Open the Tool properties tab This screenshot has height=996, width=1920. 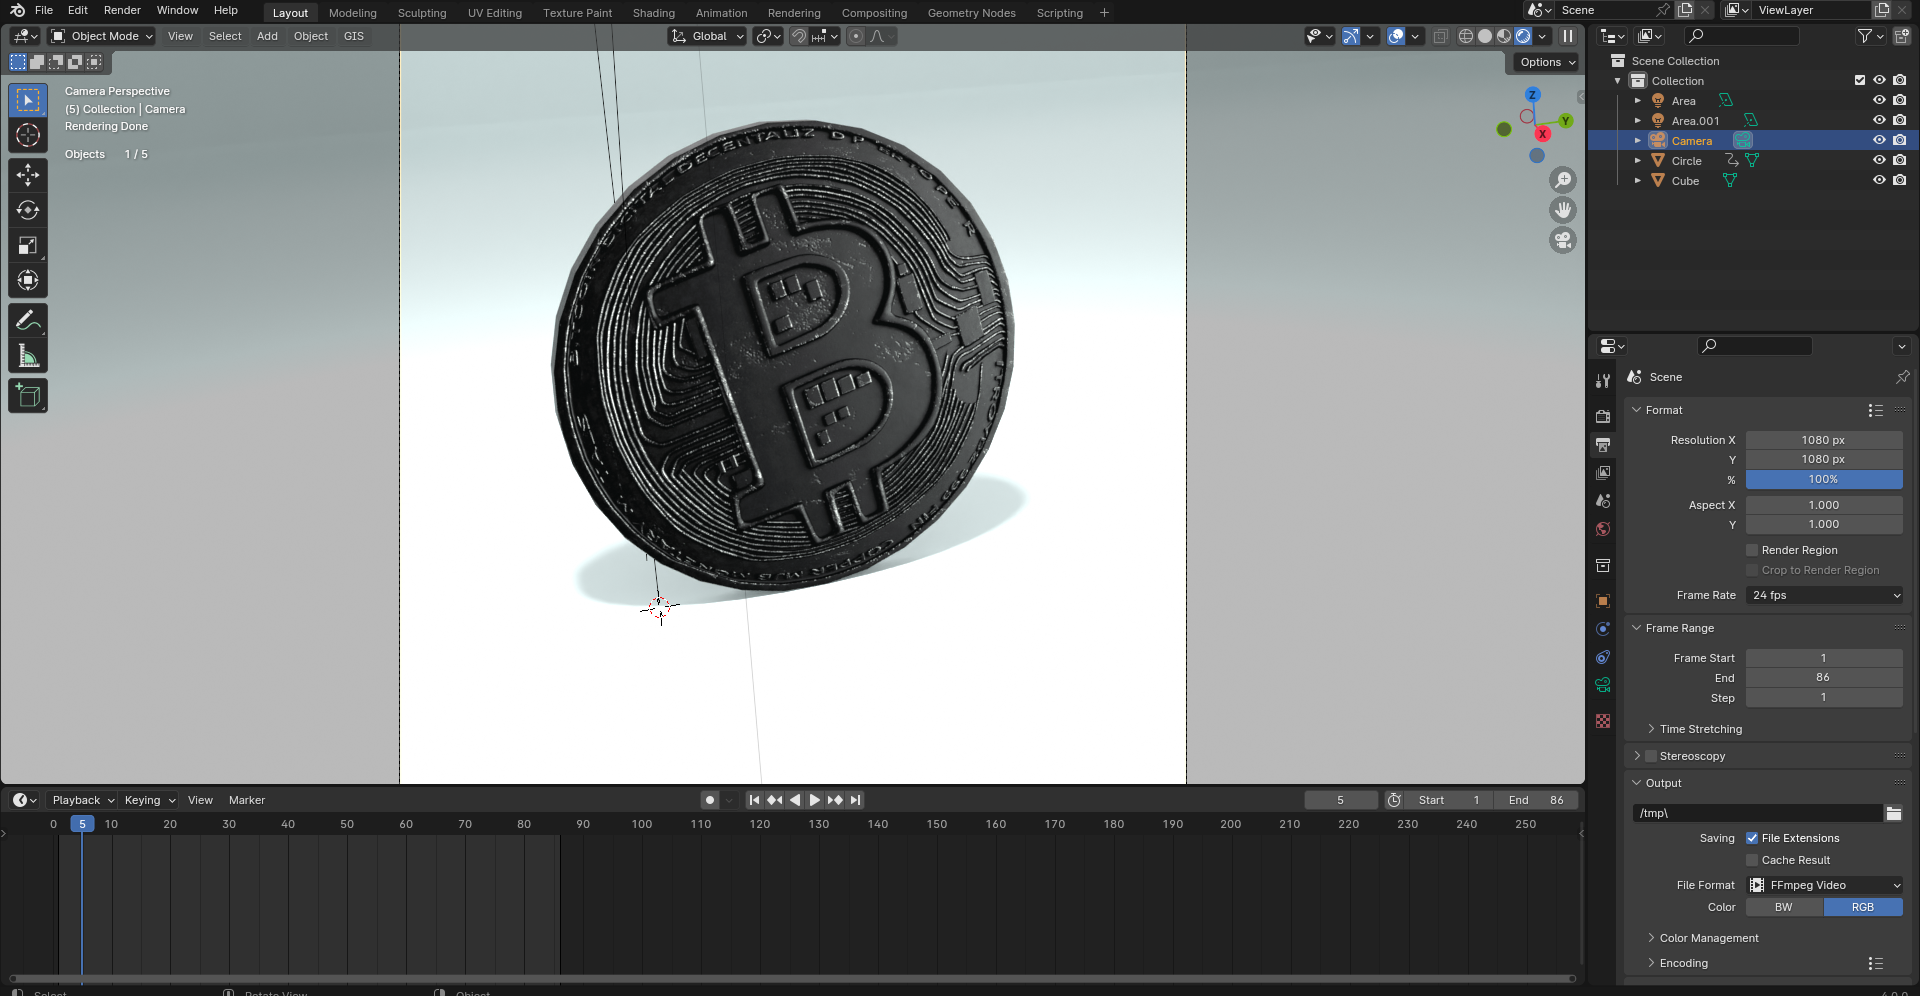(1603, 381)
